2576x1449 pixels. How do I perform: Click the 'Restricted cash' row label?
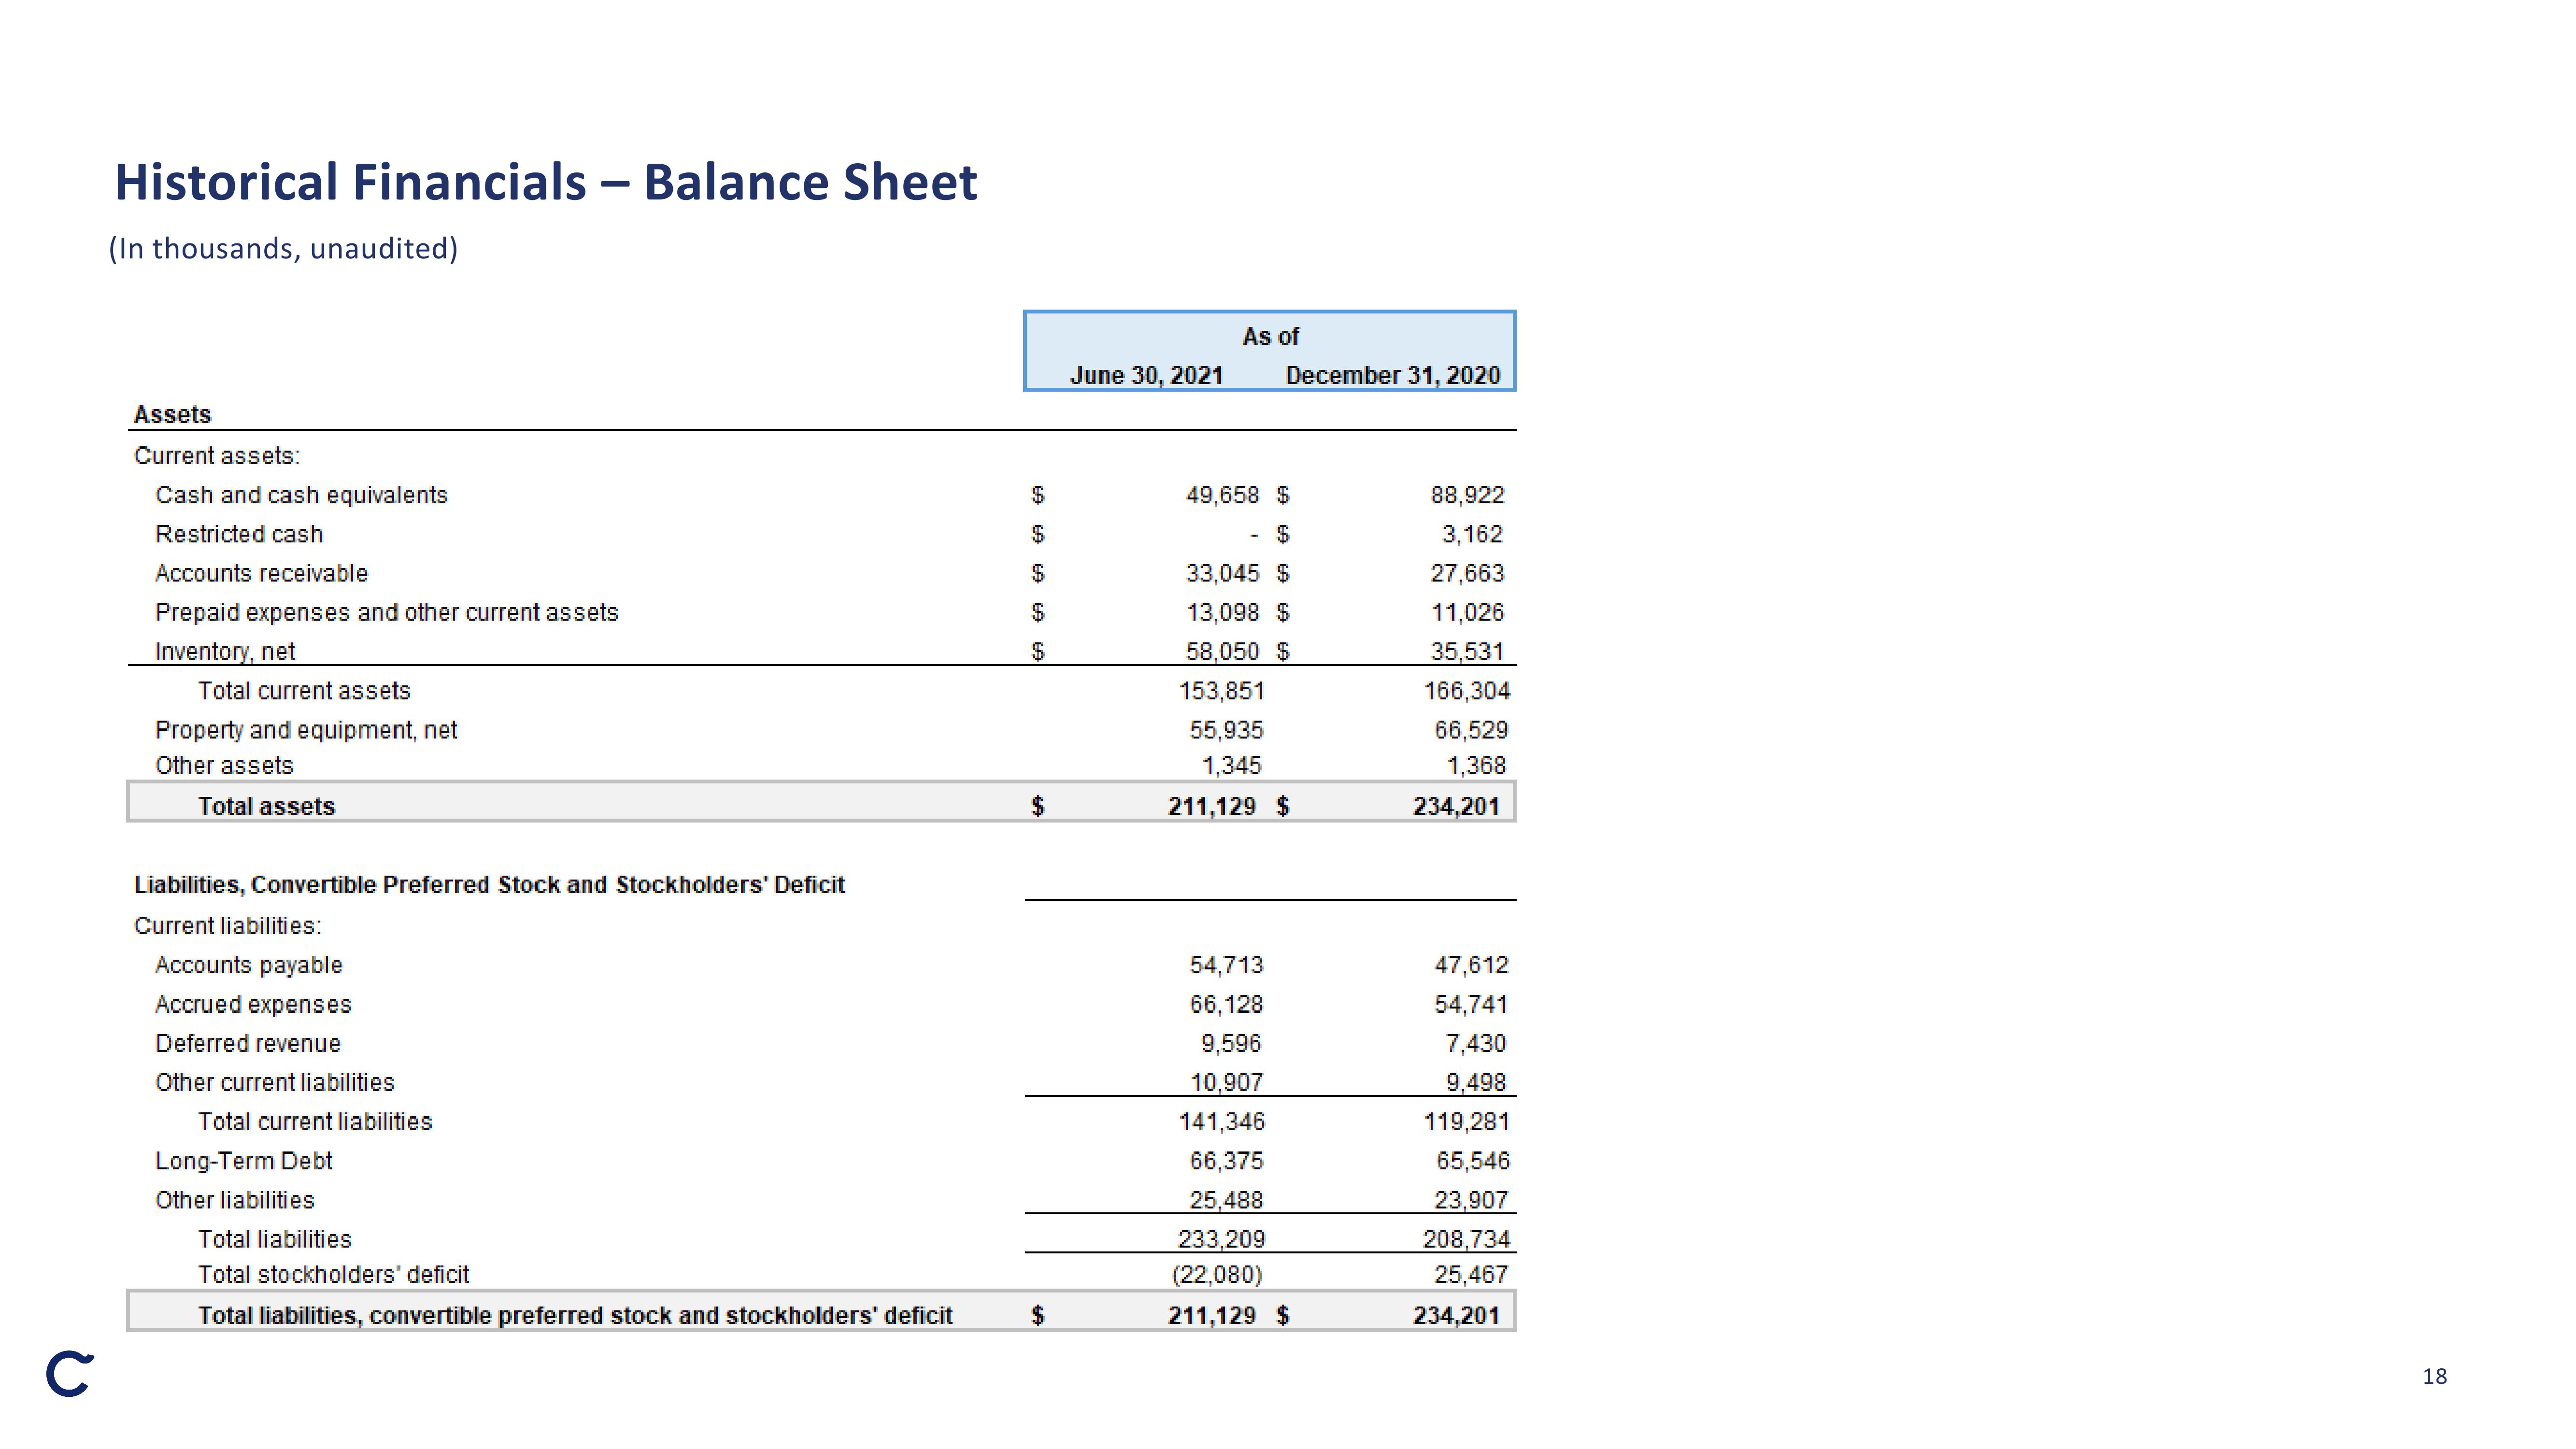click(x=239, y=534)
